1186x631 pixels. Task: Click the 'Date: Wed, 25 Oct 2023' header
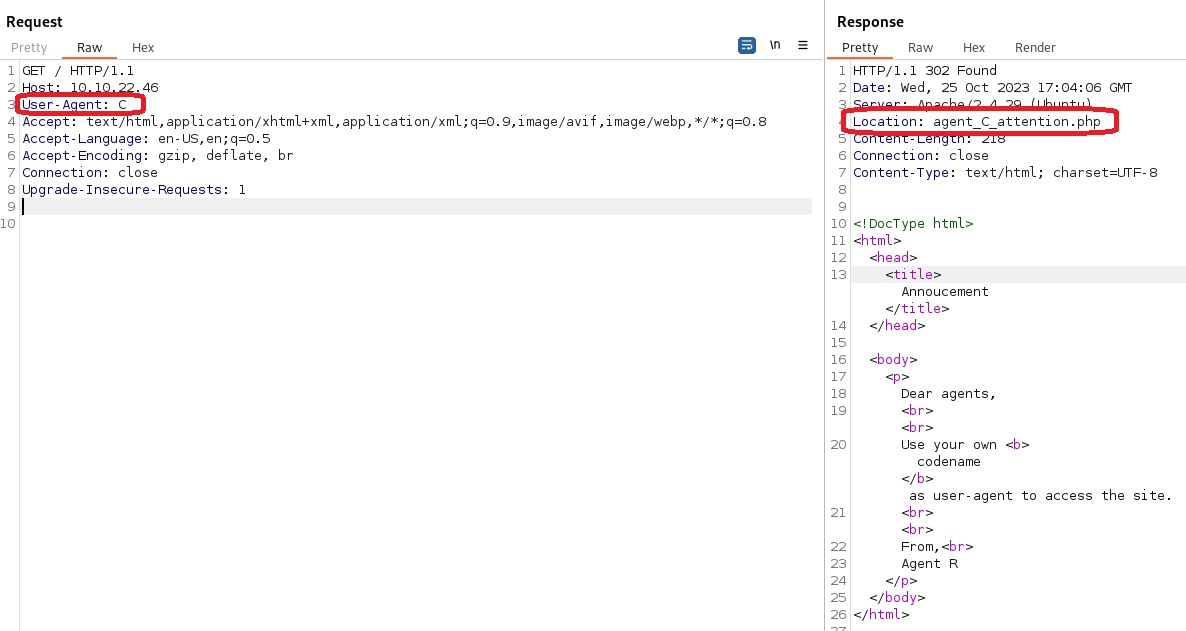992,88
